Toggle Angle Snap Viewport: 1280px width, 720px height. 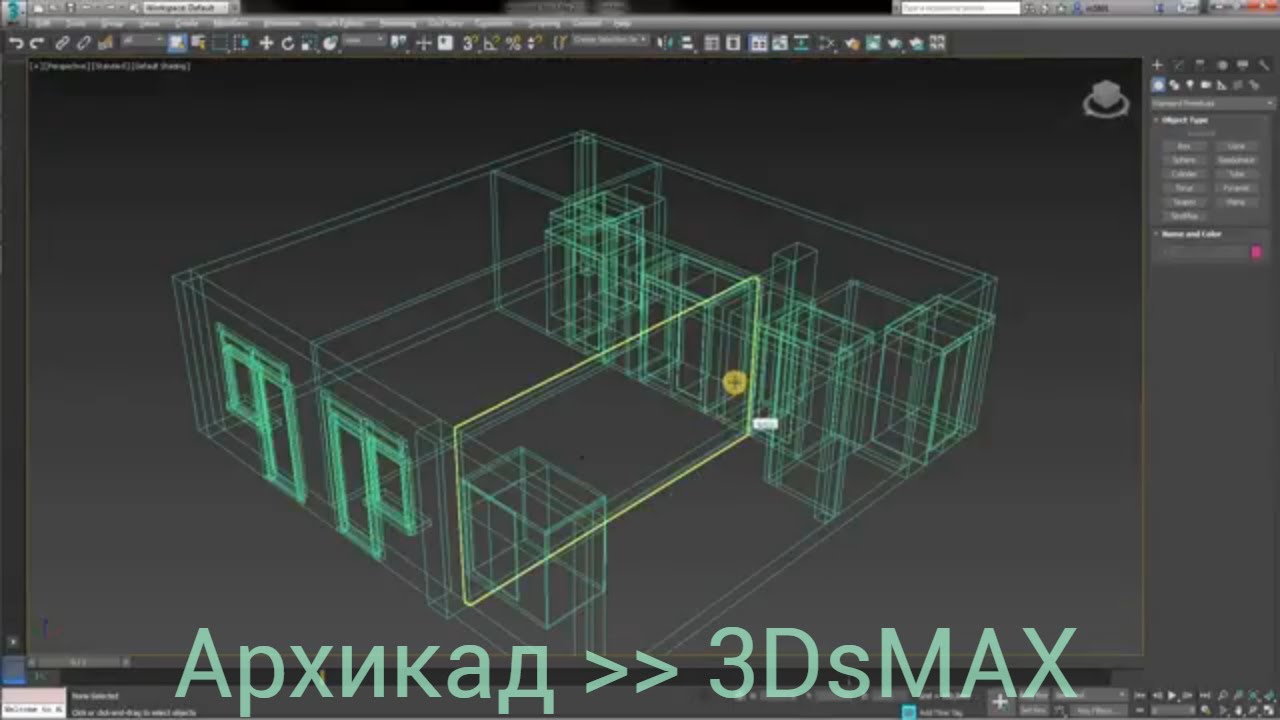coord(492,43)
